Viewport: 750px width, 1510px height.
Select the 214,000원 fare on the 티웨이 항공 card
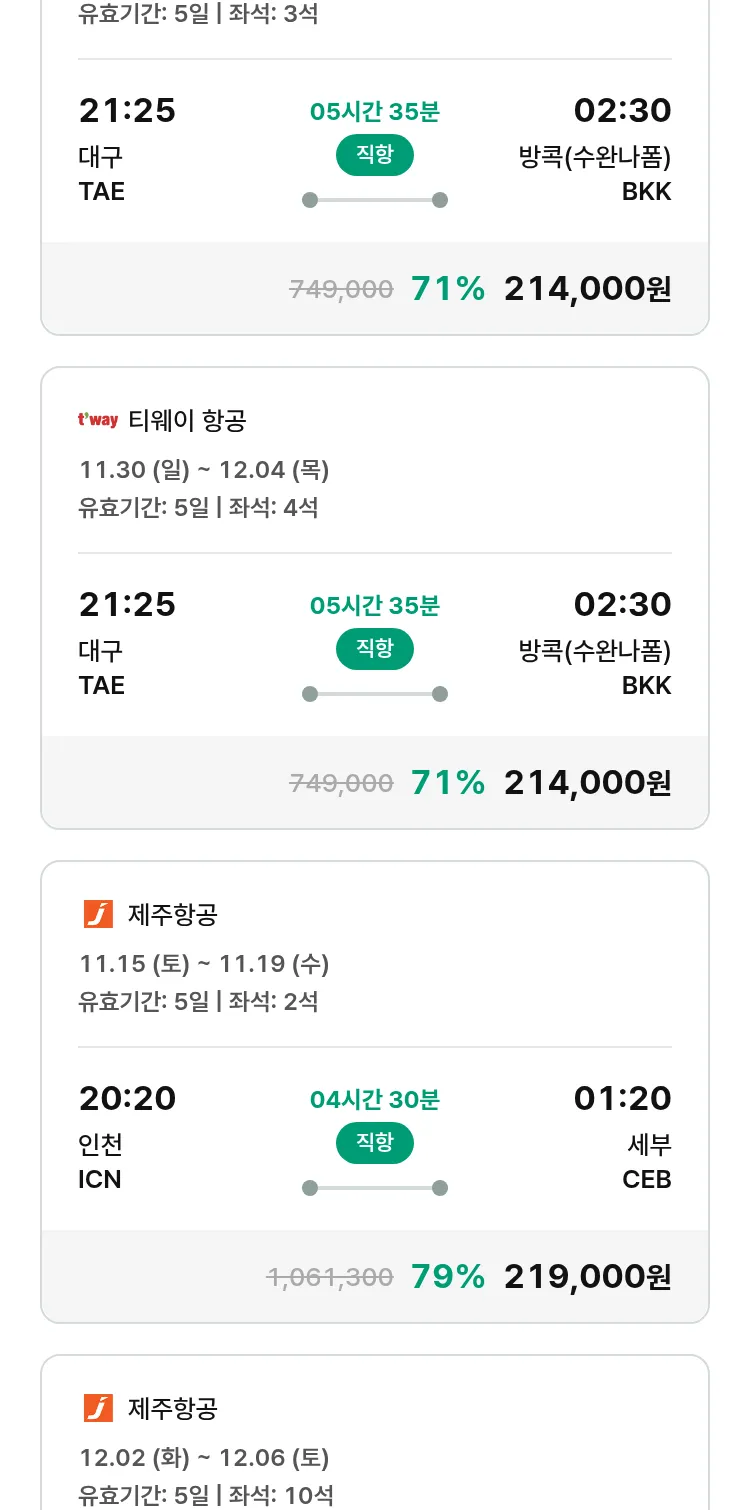click(587, 782)
